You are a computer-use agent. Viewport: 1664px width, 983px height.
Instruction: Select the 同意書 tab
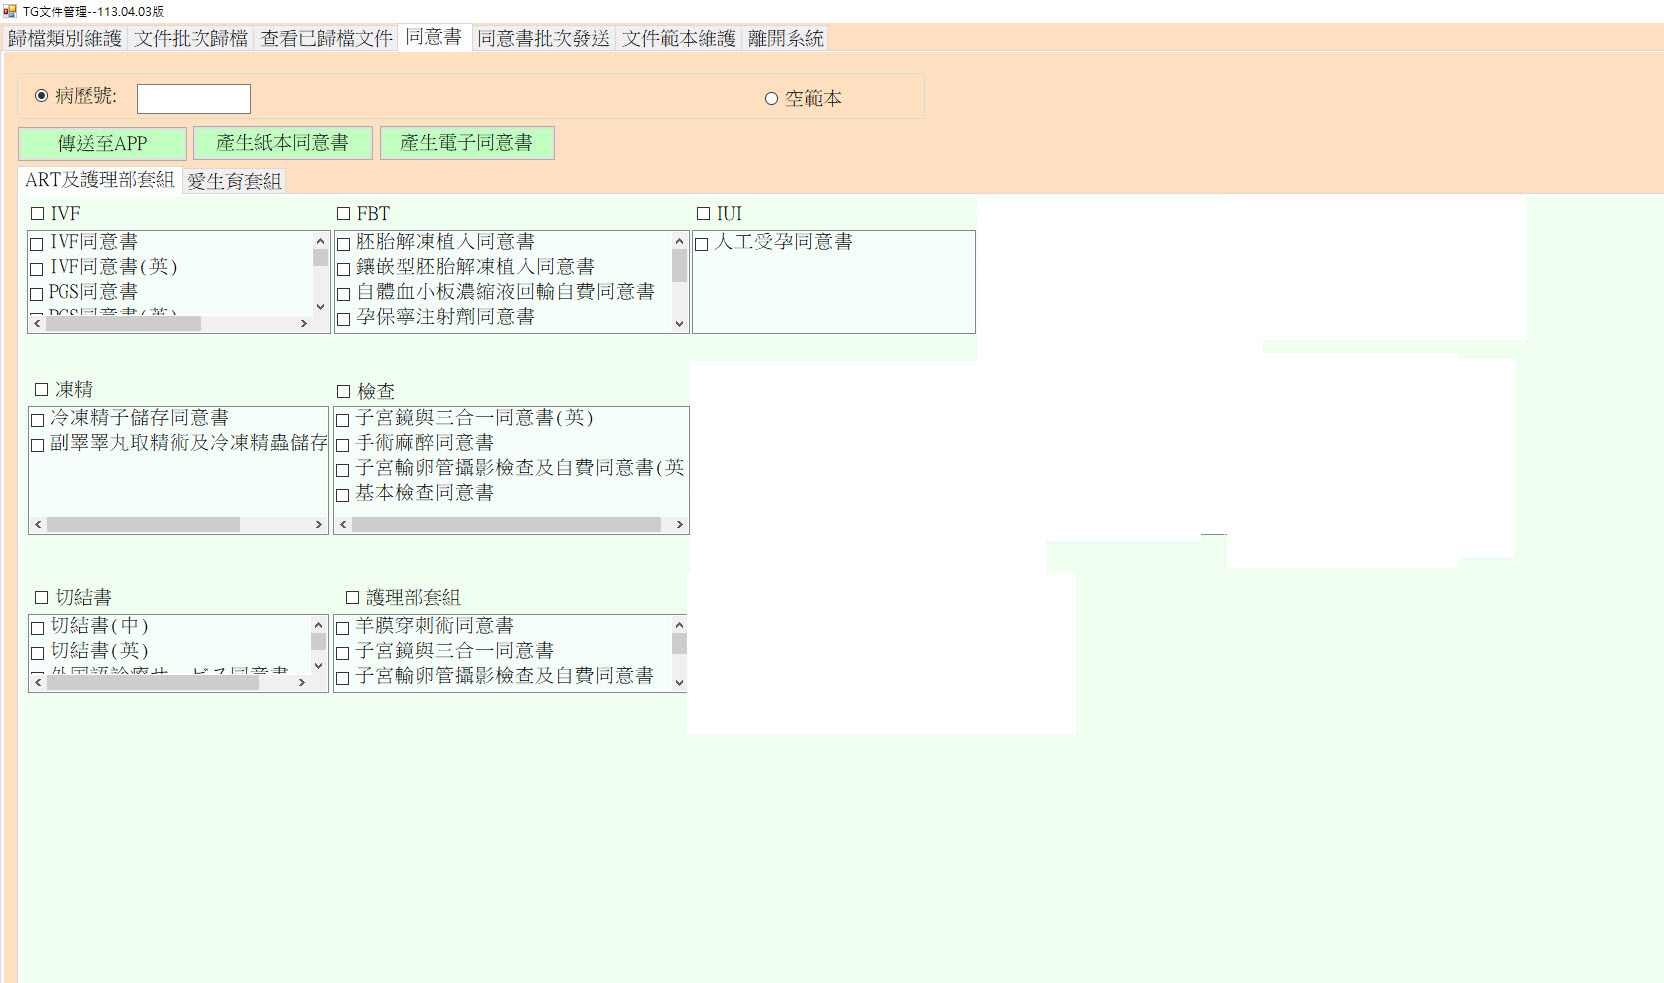pos(434,37)
